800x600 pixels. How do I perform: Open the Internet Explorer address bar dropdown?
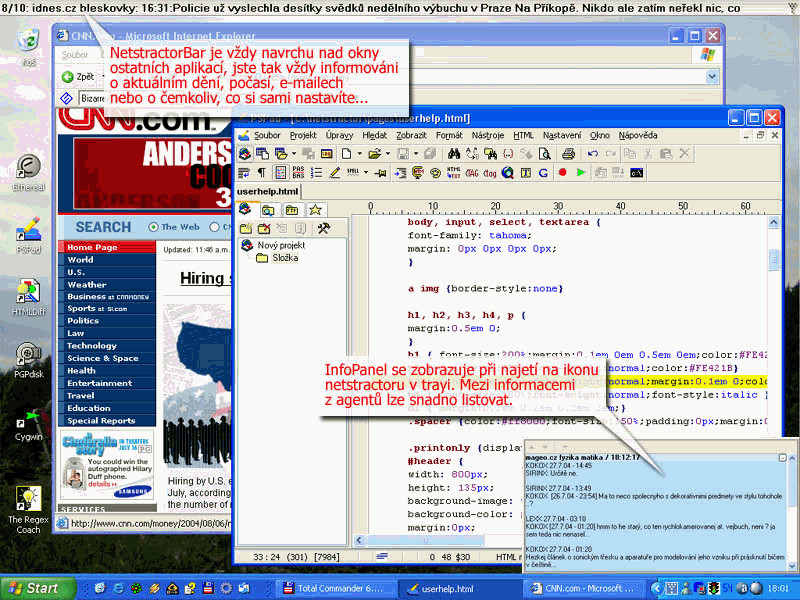[712, 77]
